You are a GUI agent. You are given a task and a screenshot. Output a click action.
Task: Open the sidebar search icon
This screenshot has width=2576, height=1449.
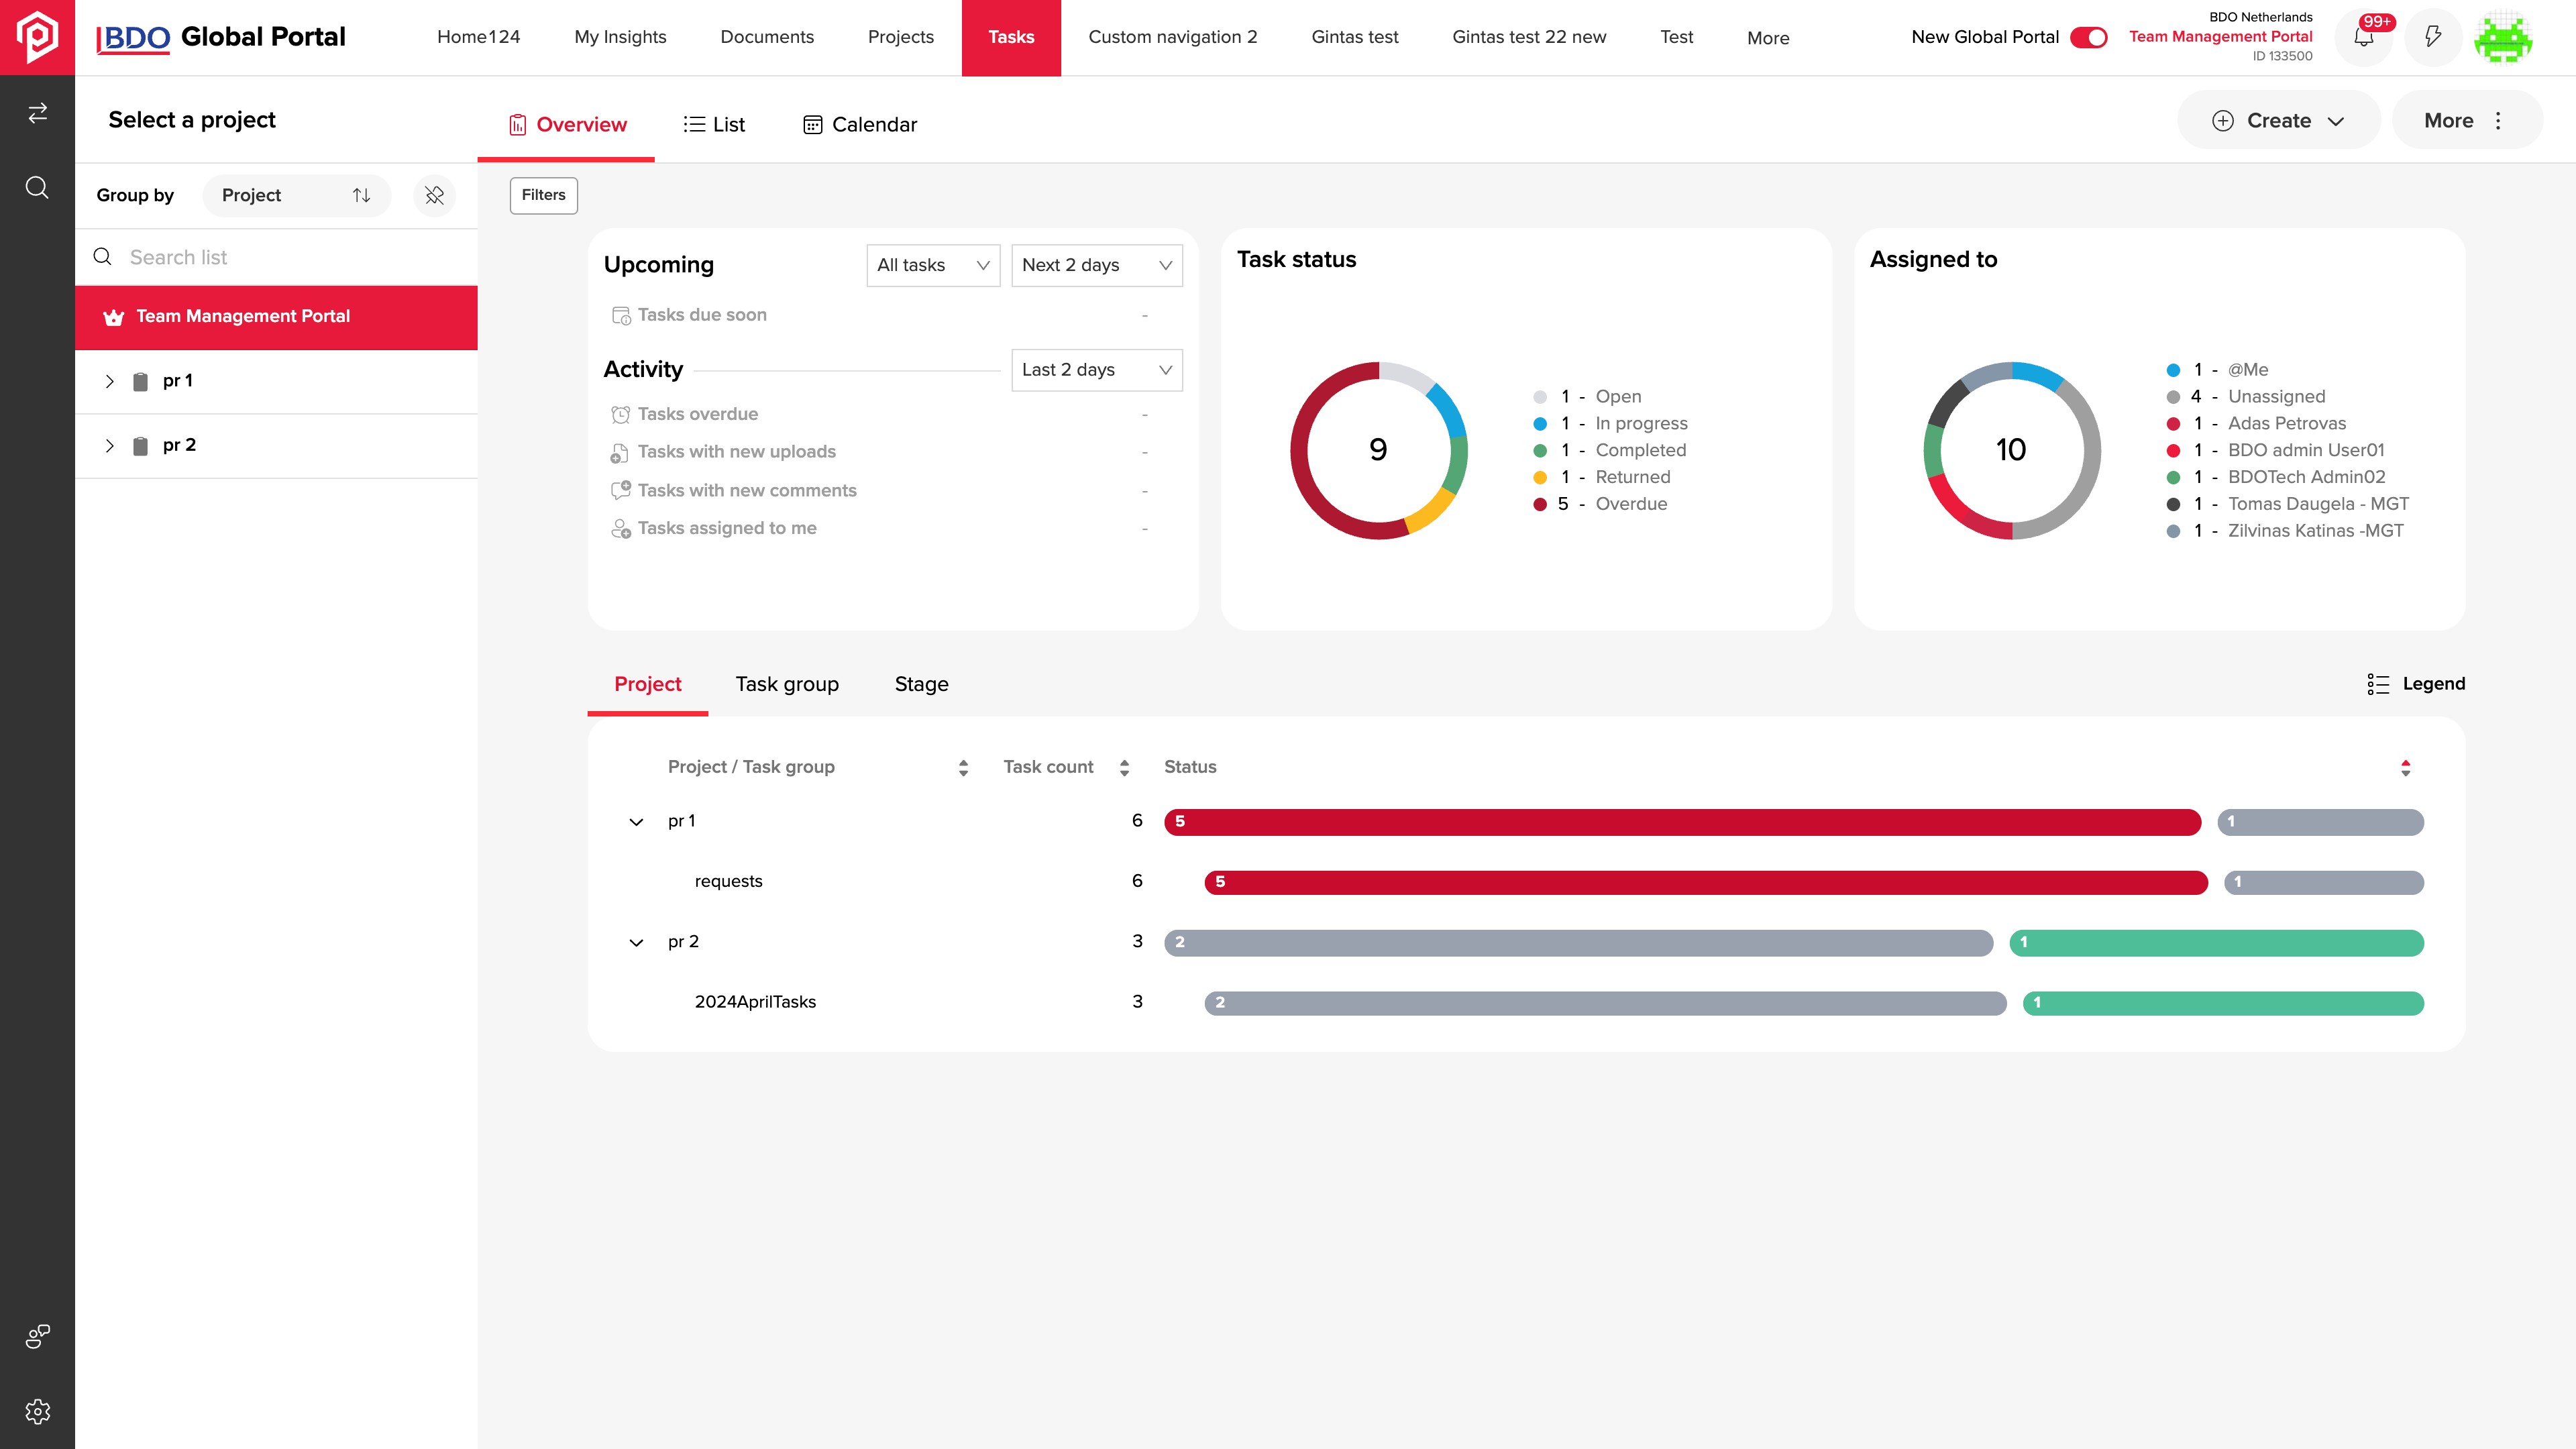point(37,188)
